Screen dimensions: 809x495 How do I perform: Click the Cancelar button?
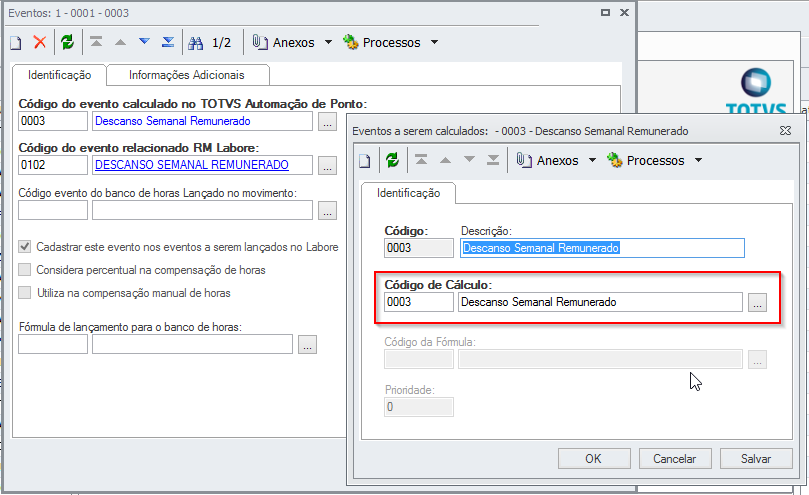pyautogui.click(x=675, y=458)
